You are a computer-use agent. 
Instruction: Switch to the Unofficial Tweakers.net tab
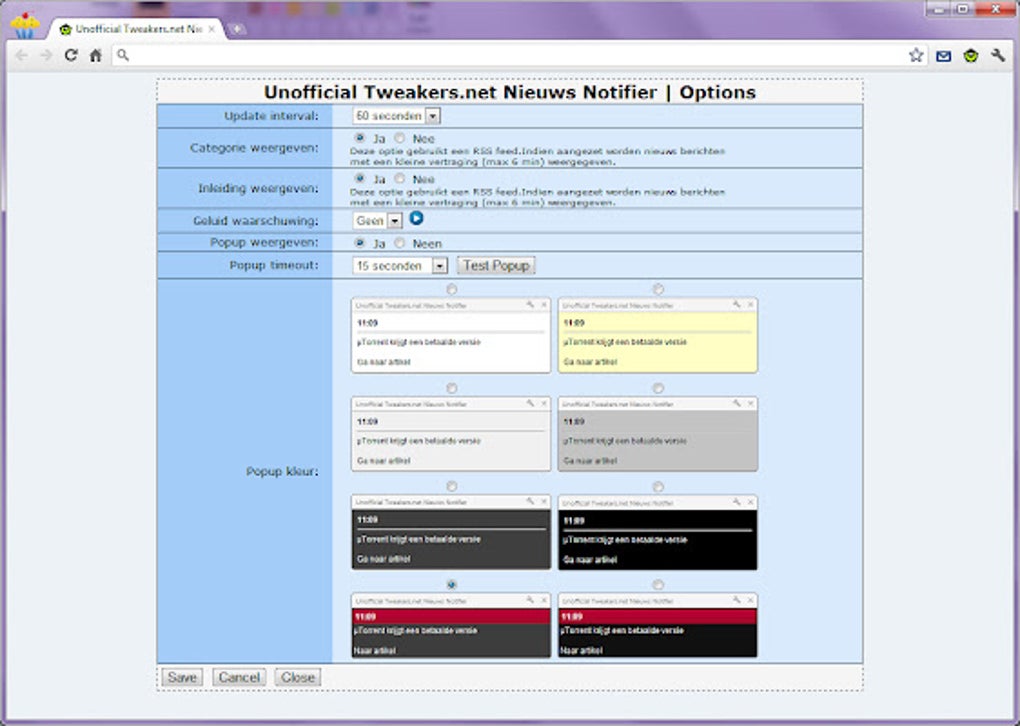(x=135, y=30)
